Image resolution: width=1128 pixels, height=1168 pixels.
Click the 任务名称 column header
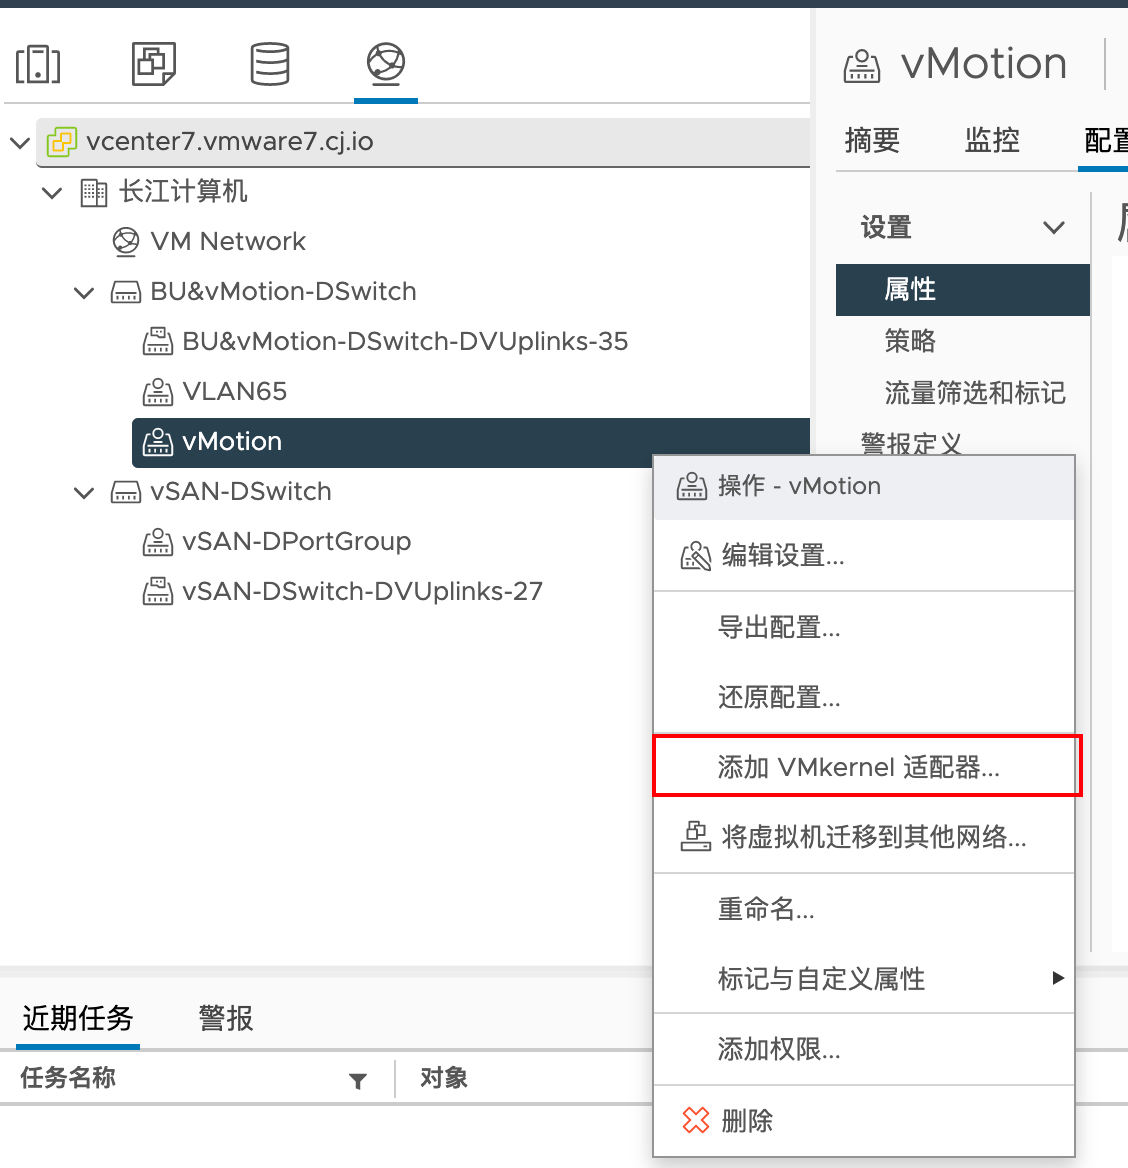coord(68,1078)
